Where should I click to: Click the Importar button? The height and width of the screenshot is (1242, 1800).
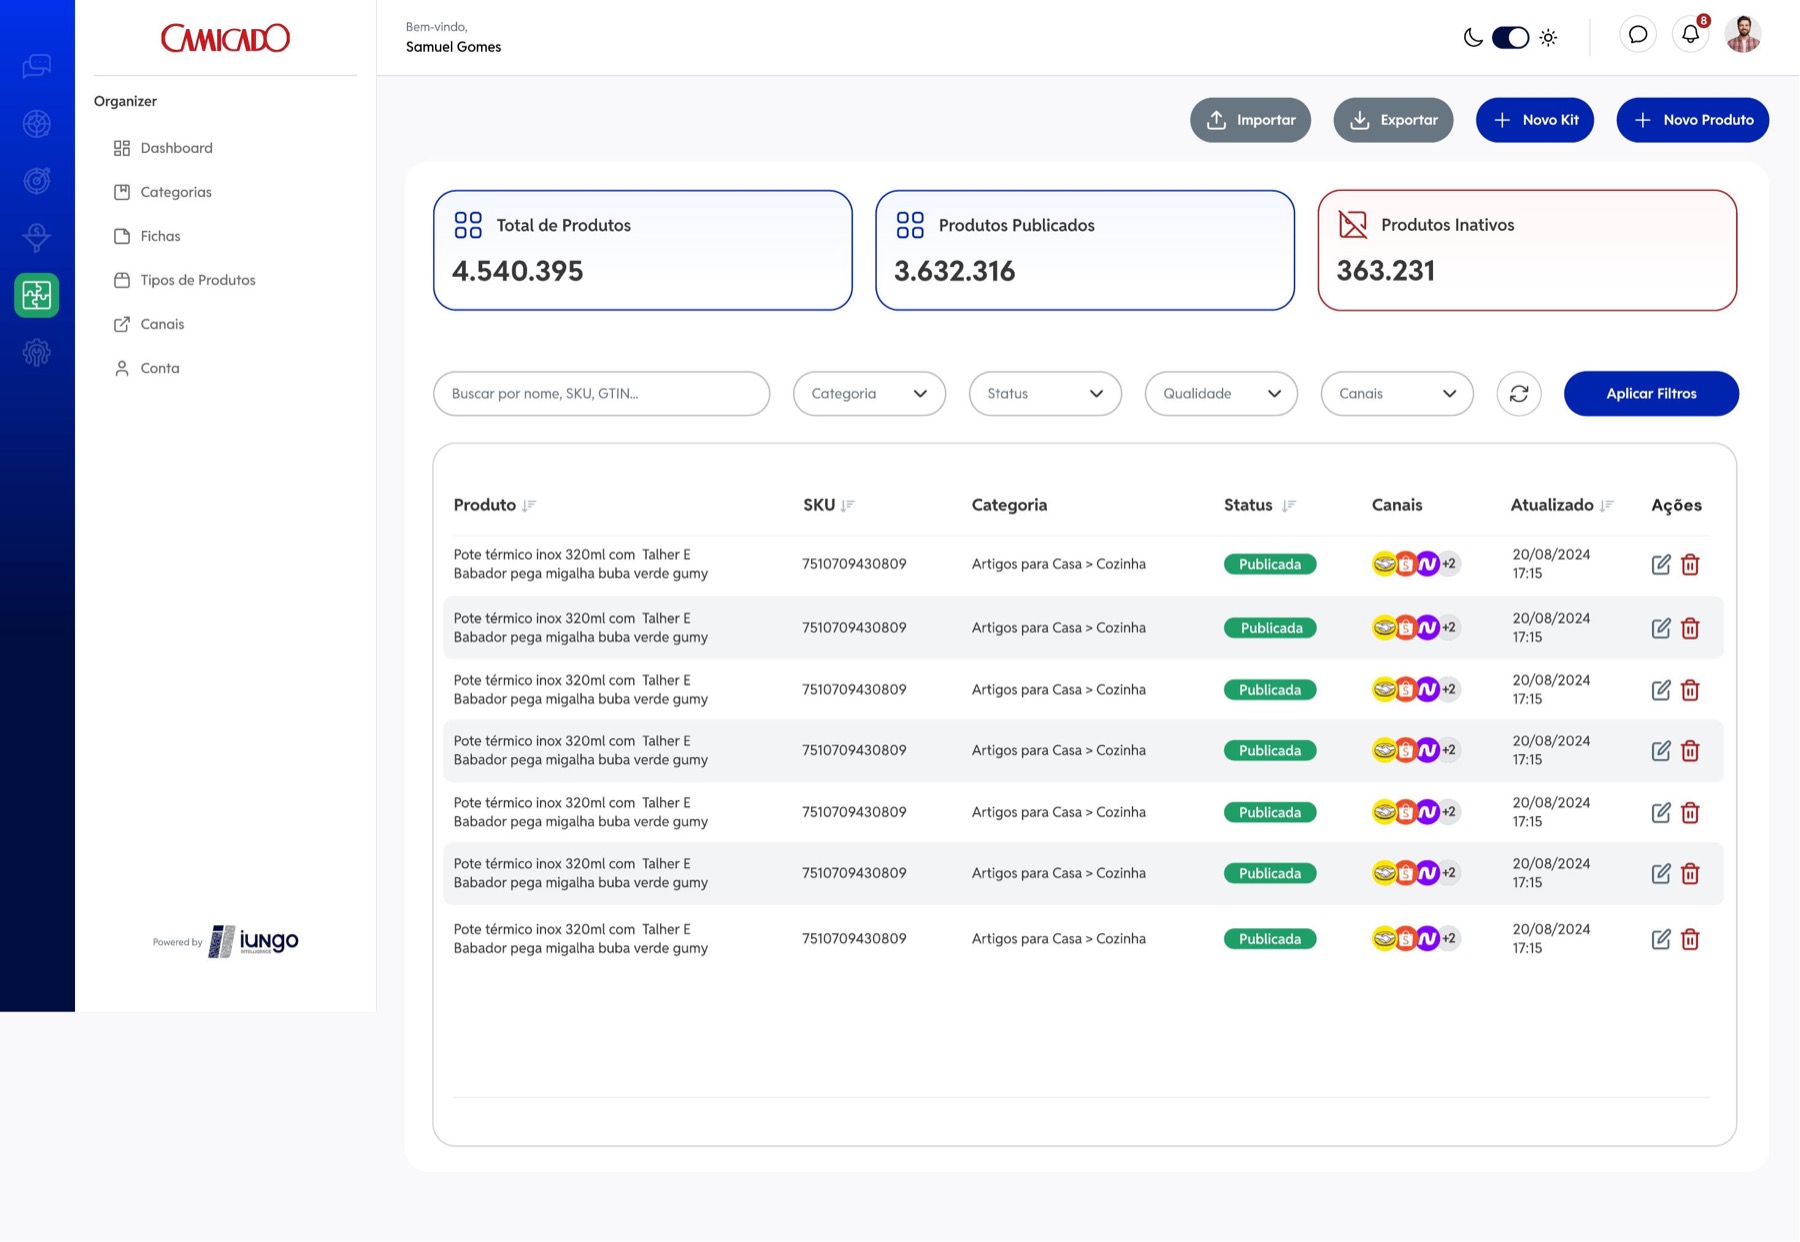click(x=1250, y=120)
